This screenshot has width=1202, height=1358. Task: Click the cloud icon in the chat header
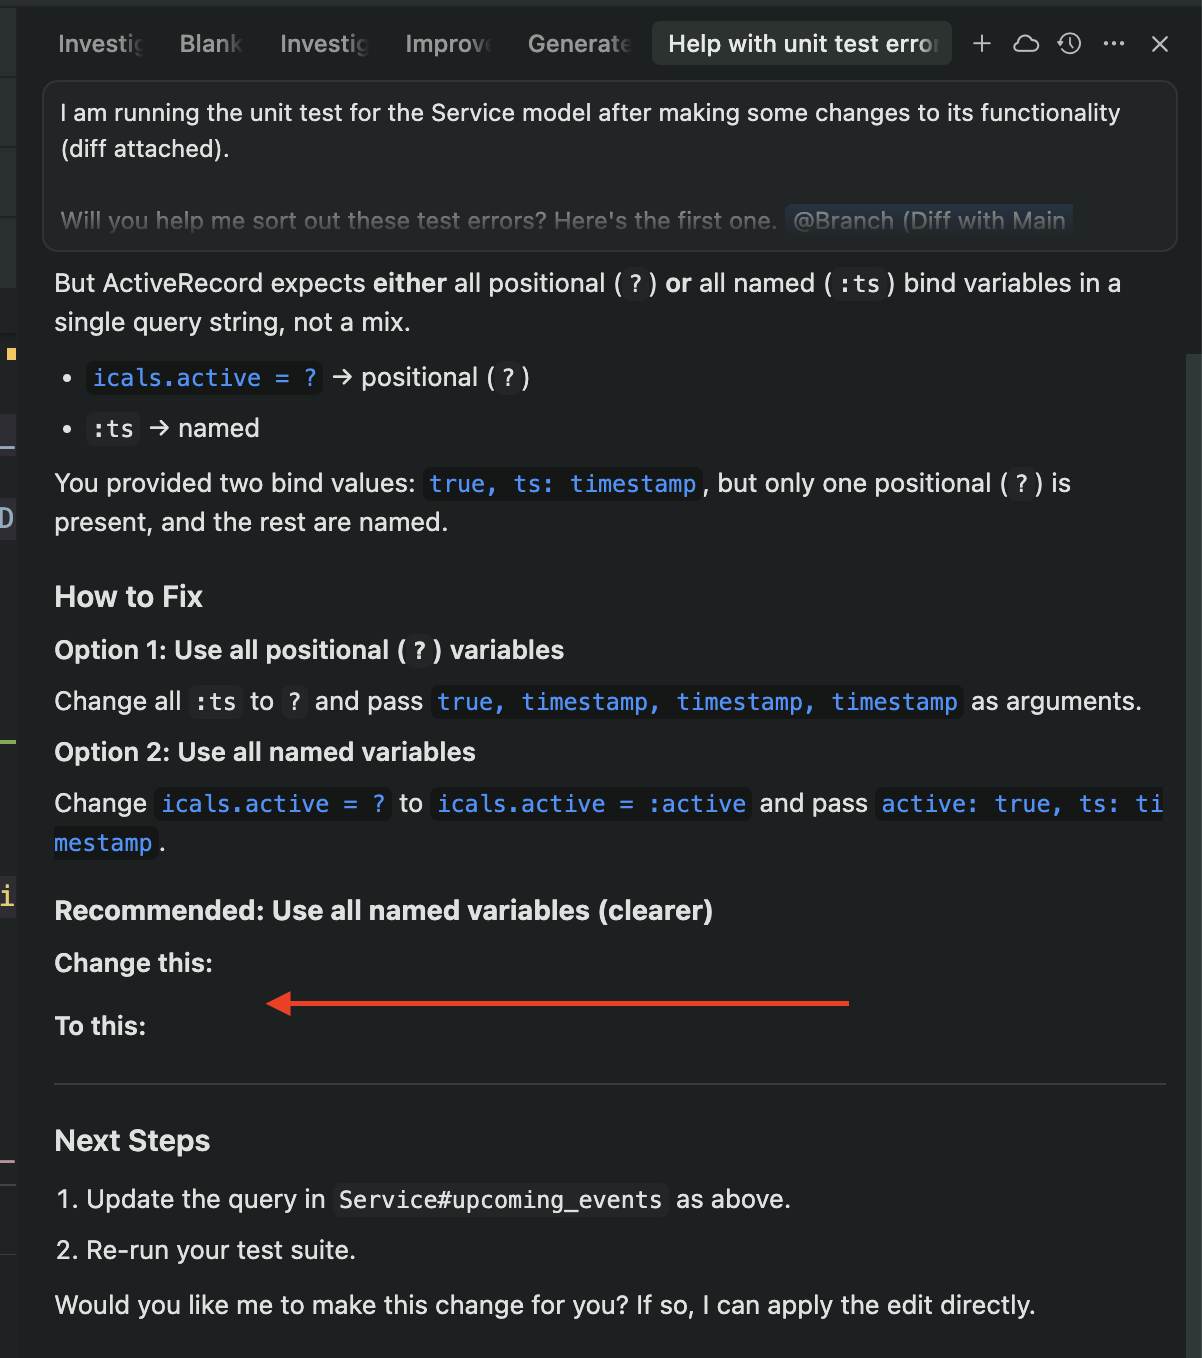[1026, 43]
